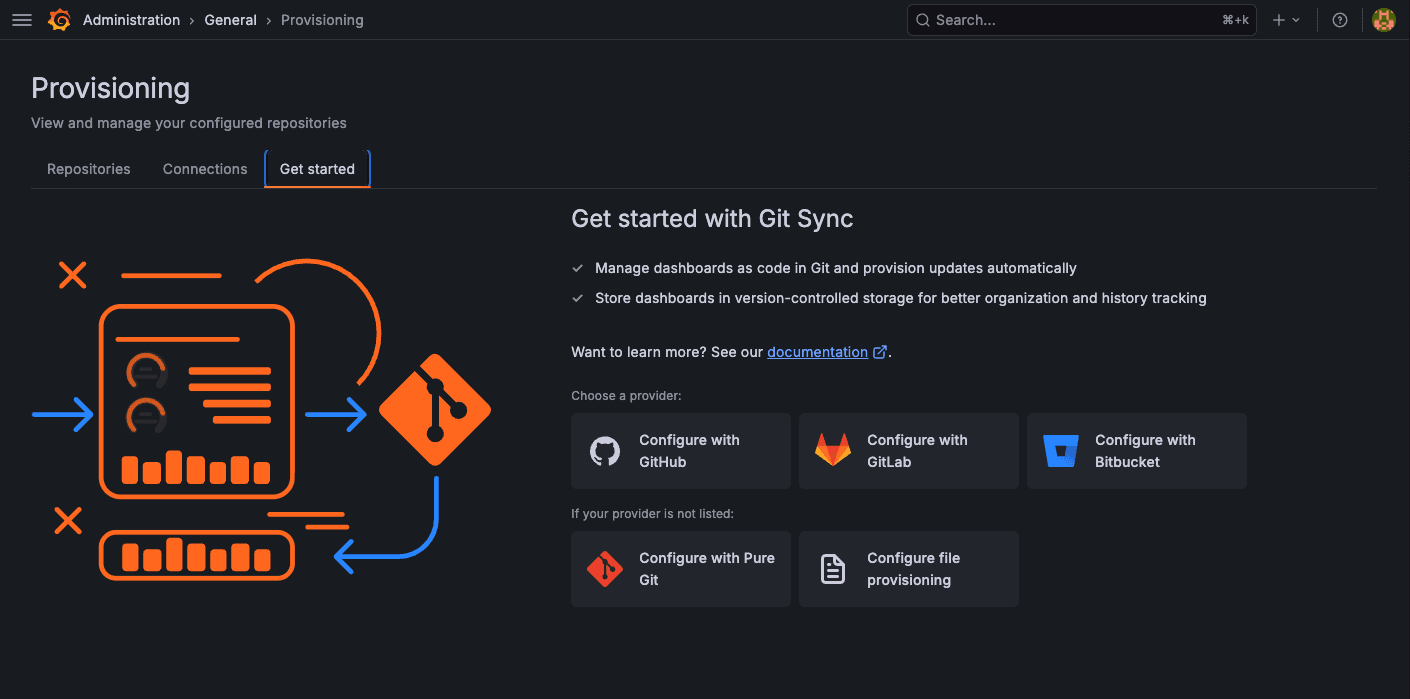Click the file provisioning document icon
Screen dimensions: 1410x699
[x=832, y=568]
